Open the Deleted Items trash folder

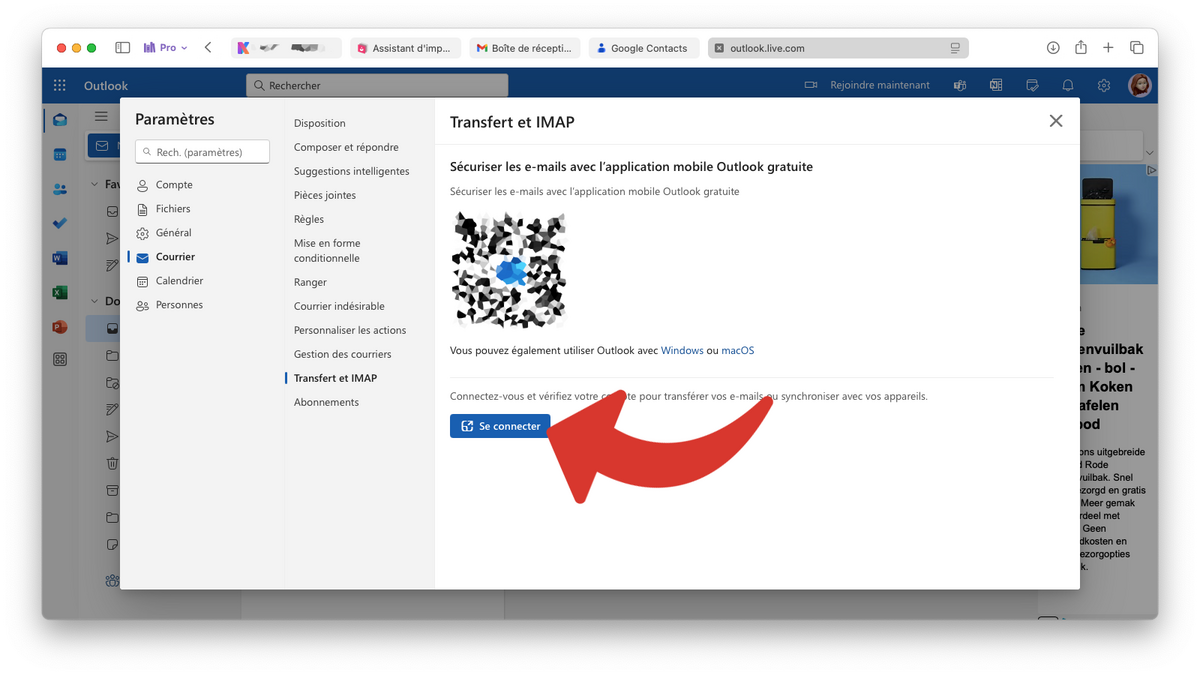pos(112,463)
